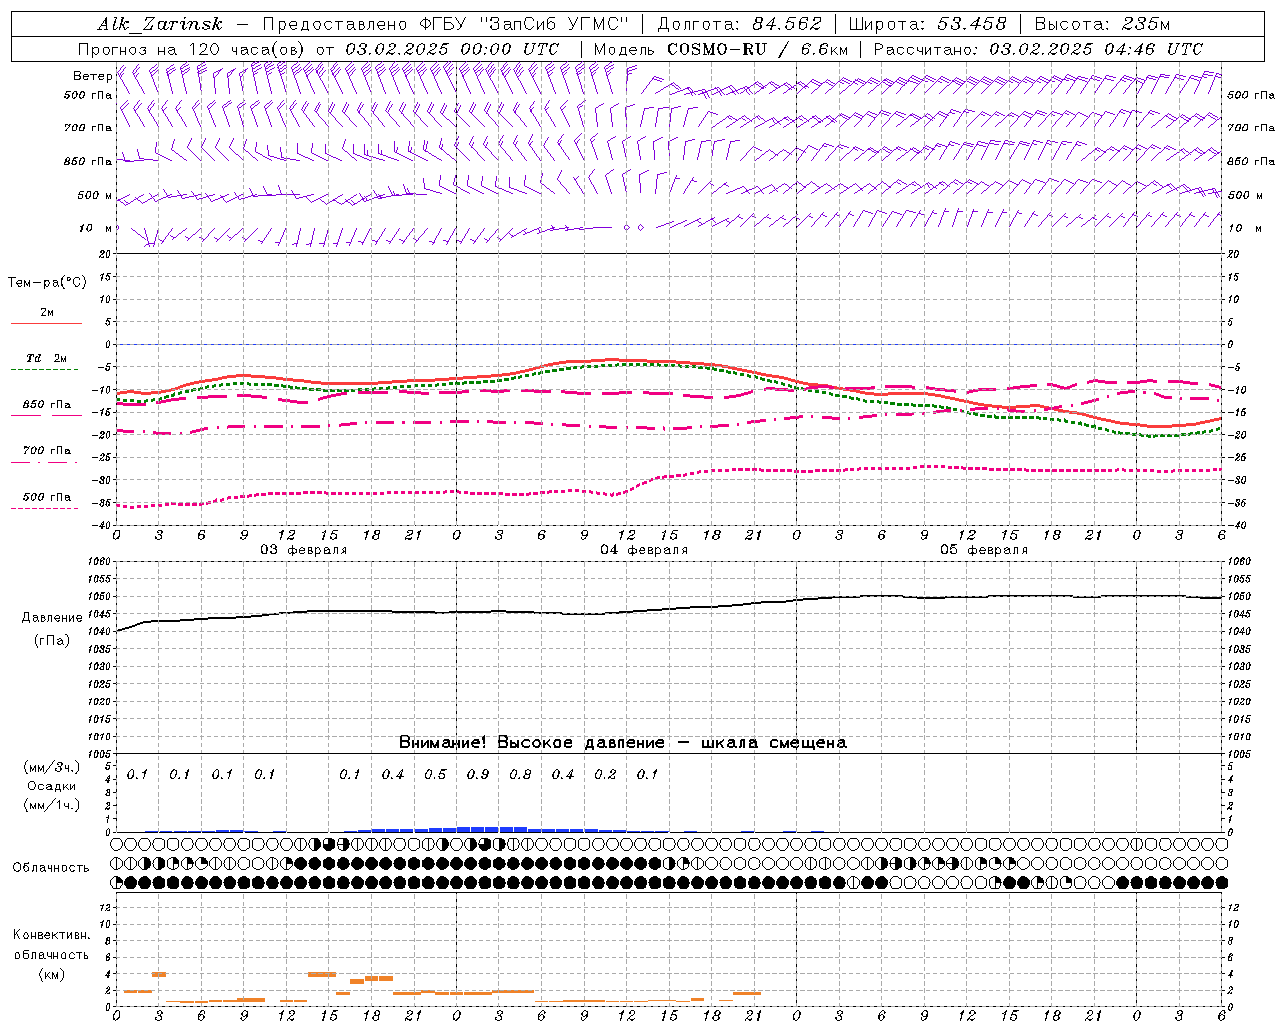Select the precipitation value '0.8'
The image size is (1280, 1024).
[x=520, y=774]
